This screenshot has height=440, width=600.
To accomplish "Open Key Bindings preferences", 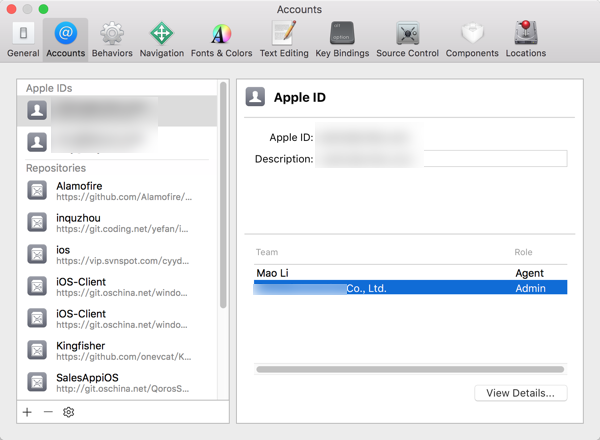I will pos(342,40).
